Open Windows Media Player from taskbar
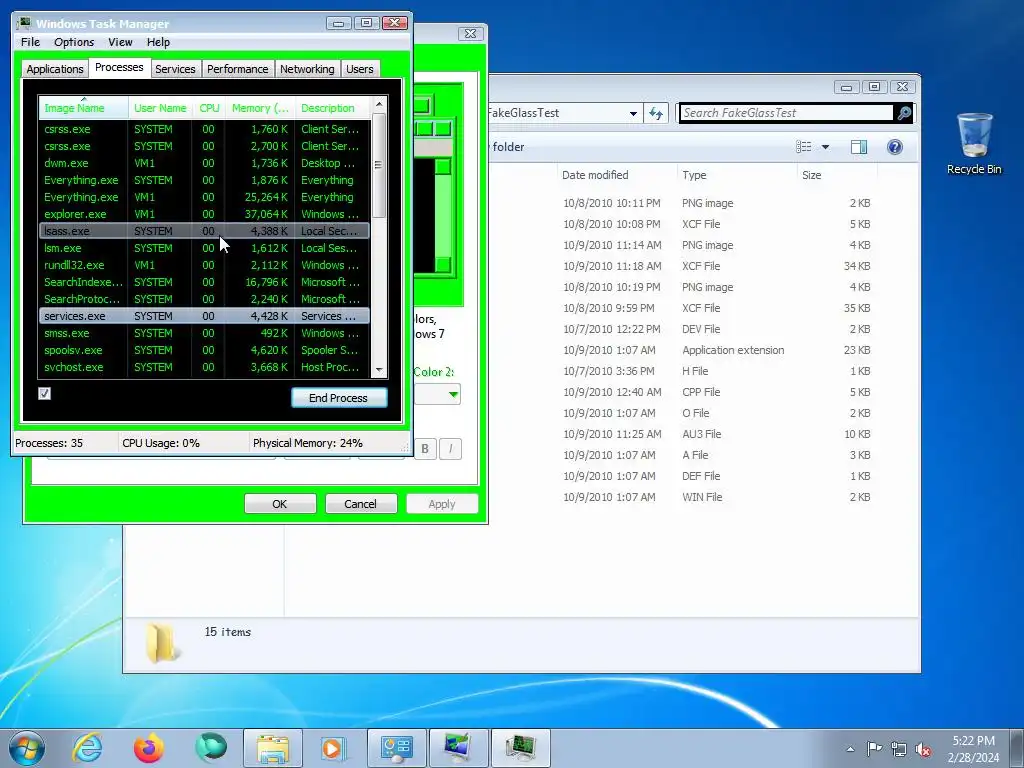The width and height of the screenshot is (1024, 768). (334, 748)
